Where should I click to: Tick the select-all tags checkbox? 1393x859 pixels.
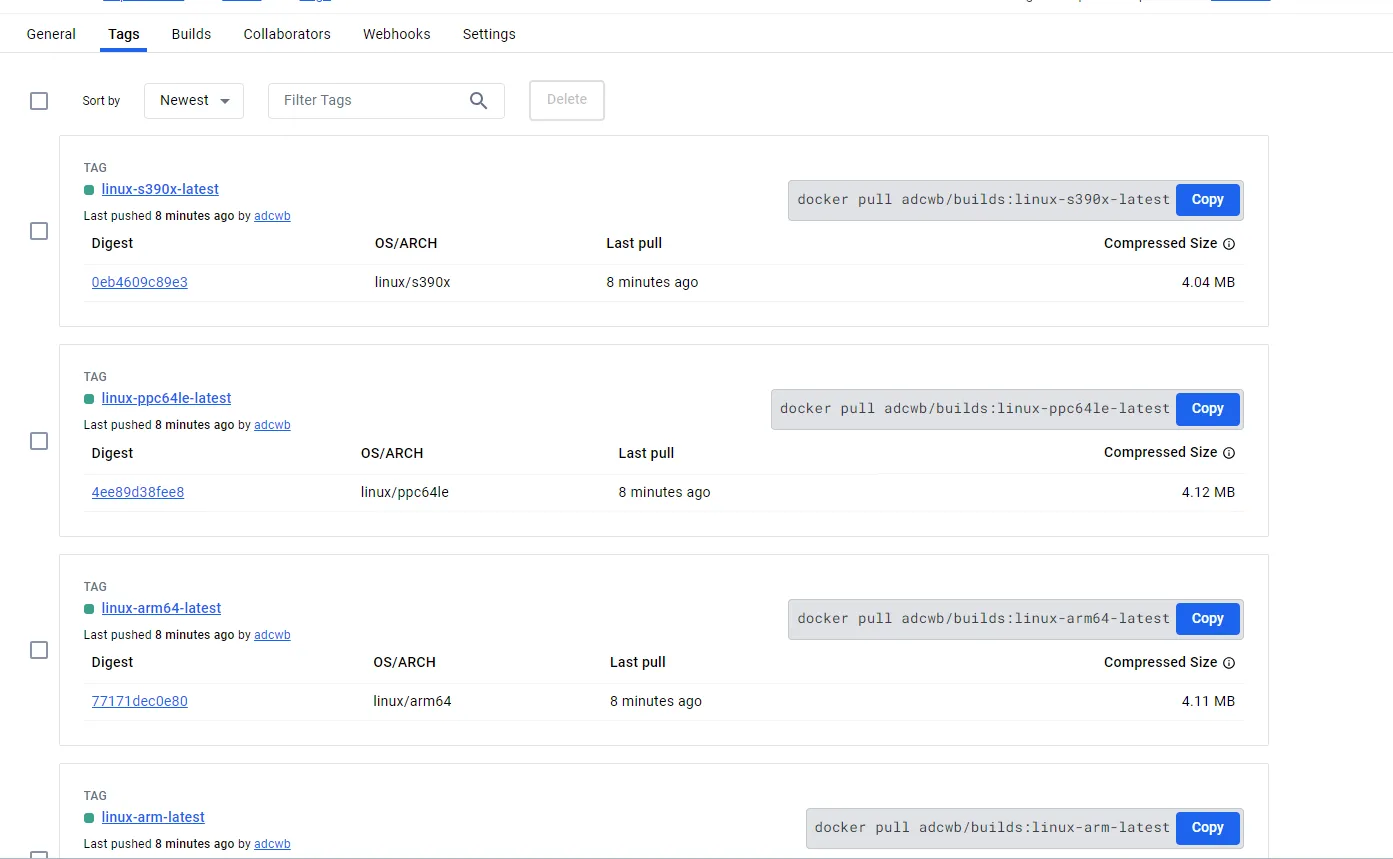[39, 101]
